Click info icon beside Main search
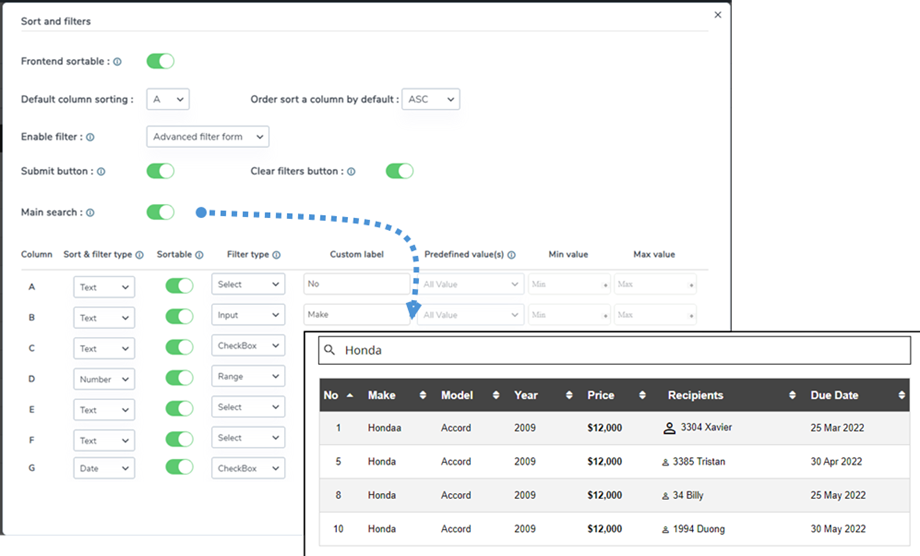Screen dimensions: 920x556 (90, 213)
